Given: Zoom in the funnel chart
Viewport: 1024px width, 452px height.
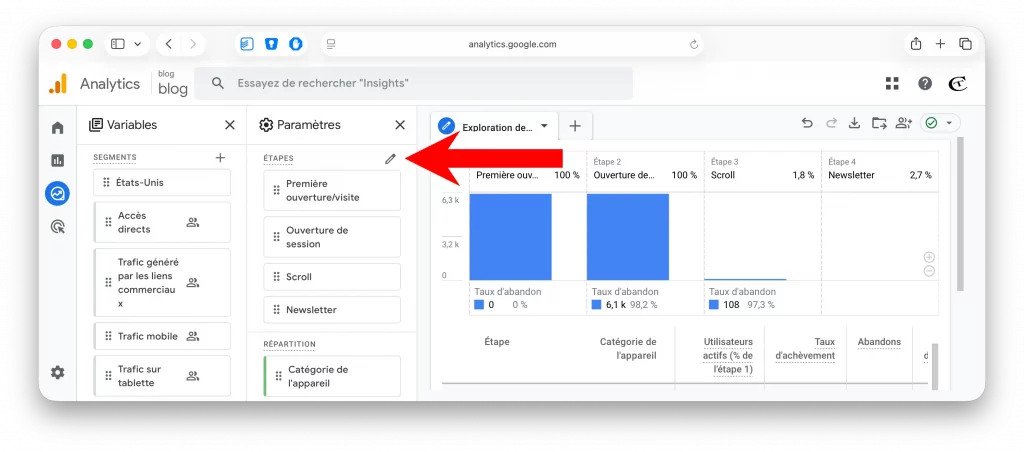Looking at the screenshot, I should [929, 257].
